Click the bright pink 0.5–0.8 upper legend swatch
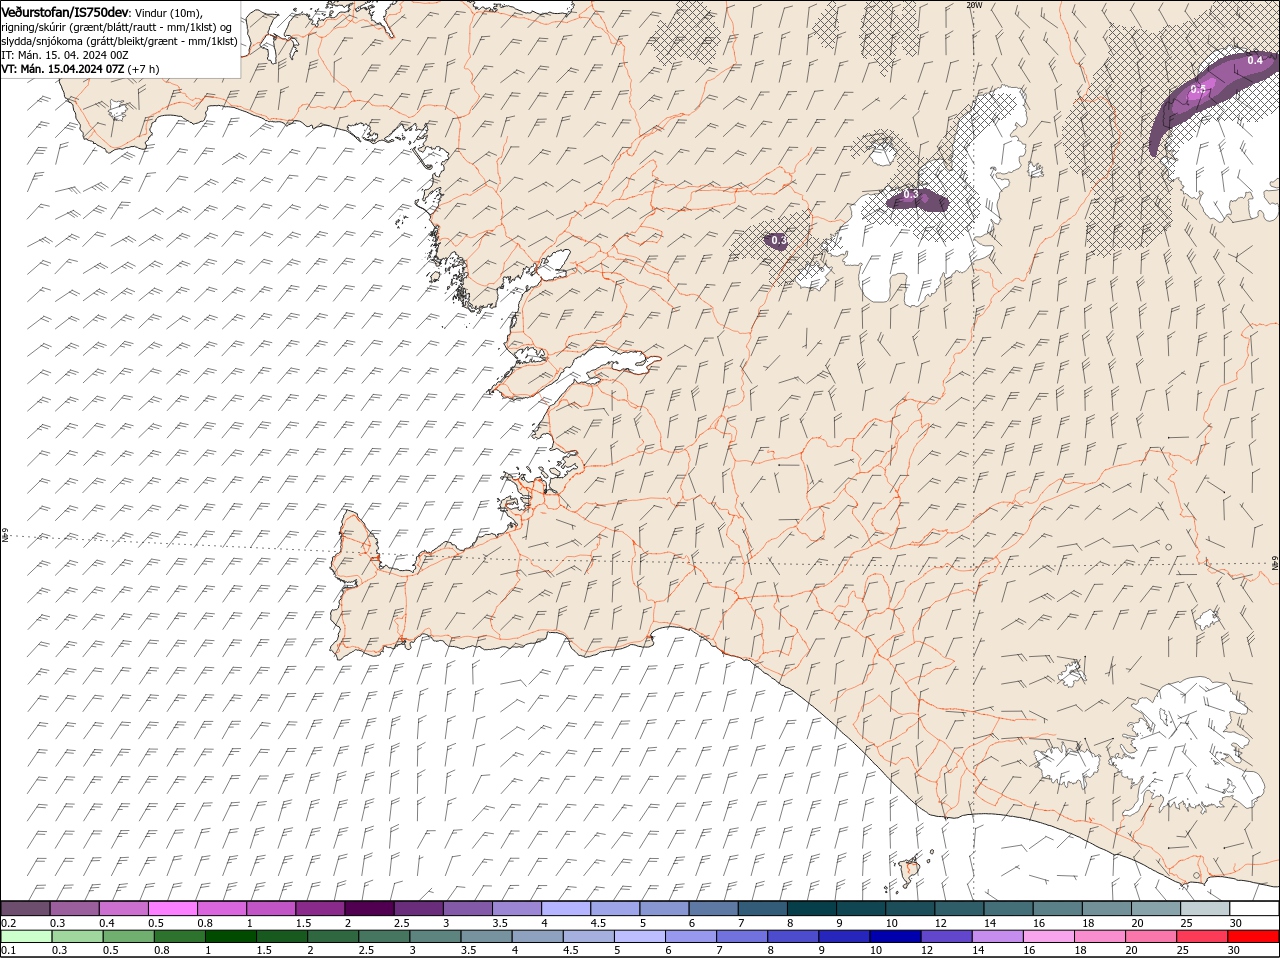Viewport: 1280px width, 958px height. [172, 908]
